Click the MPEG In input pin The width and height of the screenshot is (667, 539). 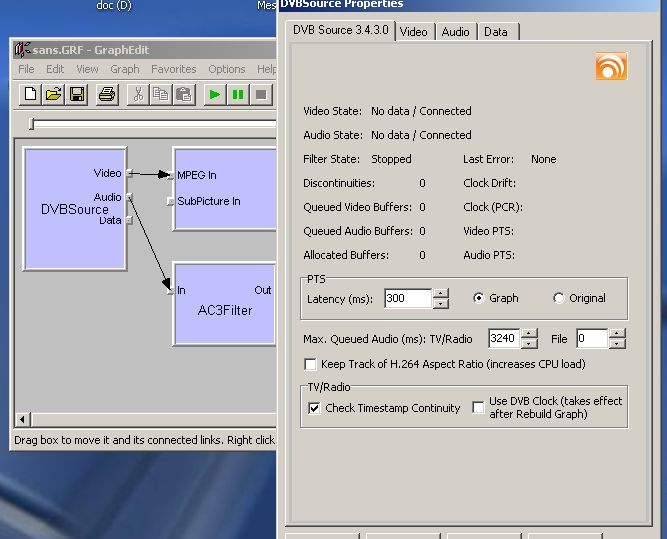click(170, 175)
